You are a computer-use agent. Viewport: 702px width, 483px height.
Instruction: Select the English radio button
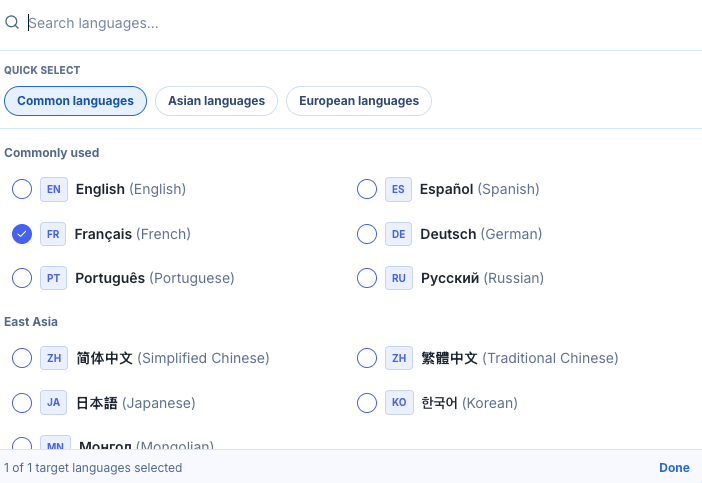(22, 189)
